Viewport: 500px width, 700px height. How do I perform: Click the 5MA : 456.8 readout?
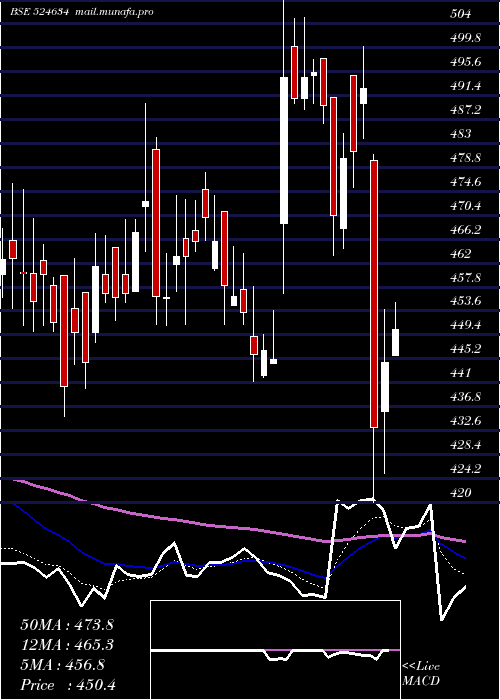[x=63, y=665]
